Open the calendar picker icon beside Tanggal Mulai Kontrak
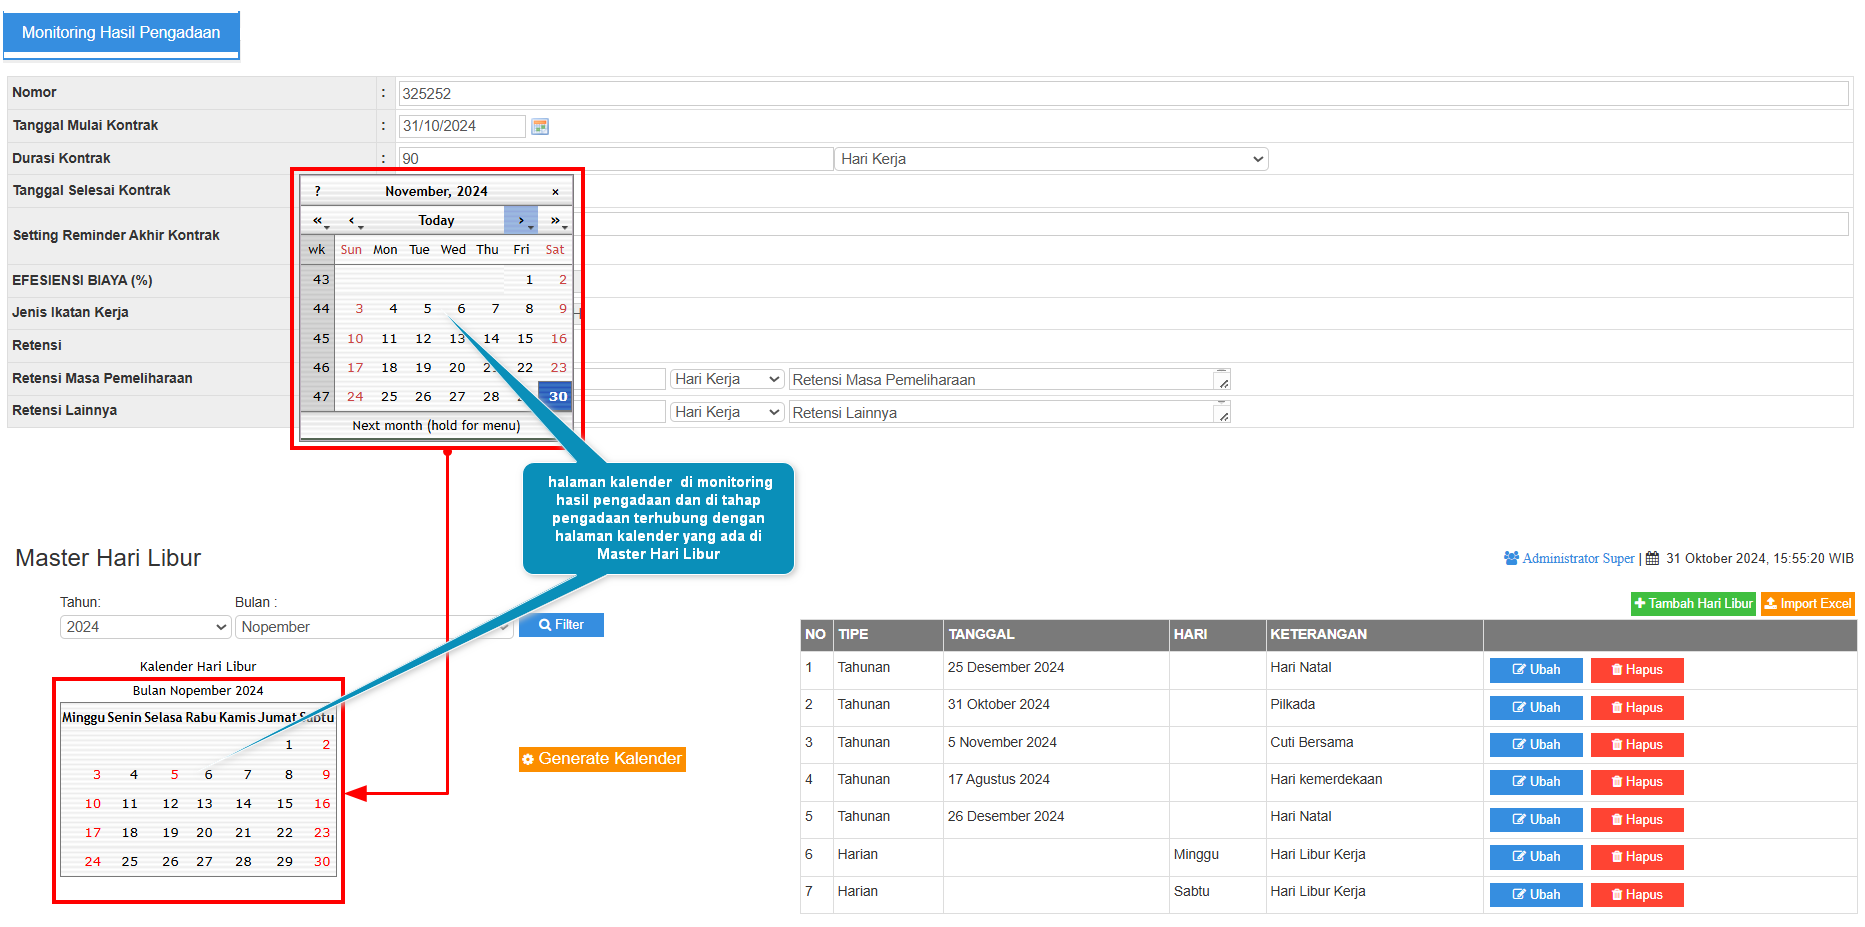Image resolution: width=1865 pixels, height=927 pixels. coord(540,126)
